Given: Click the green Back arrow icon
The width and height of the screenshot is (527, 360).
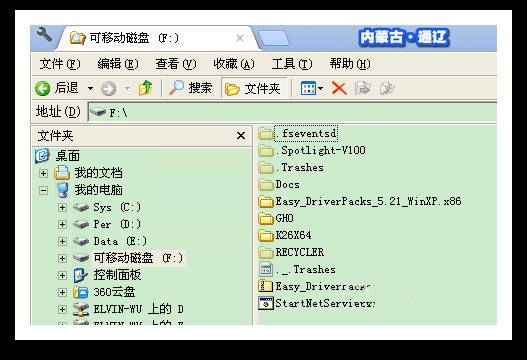Looking at the screenshot, I should click(43, 89).
